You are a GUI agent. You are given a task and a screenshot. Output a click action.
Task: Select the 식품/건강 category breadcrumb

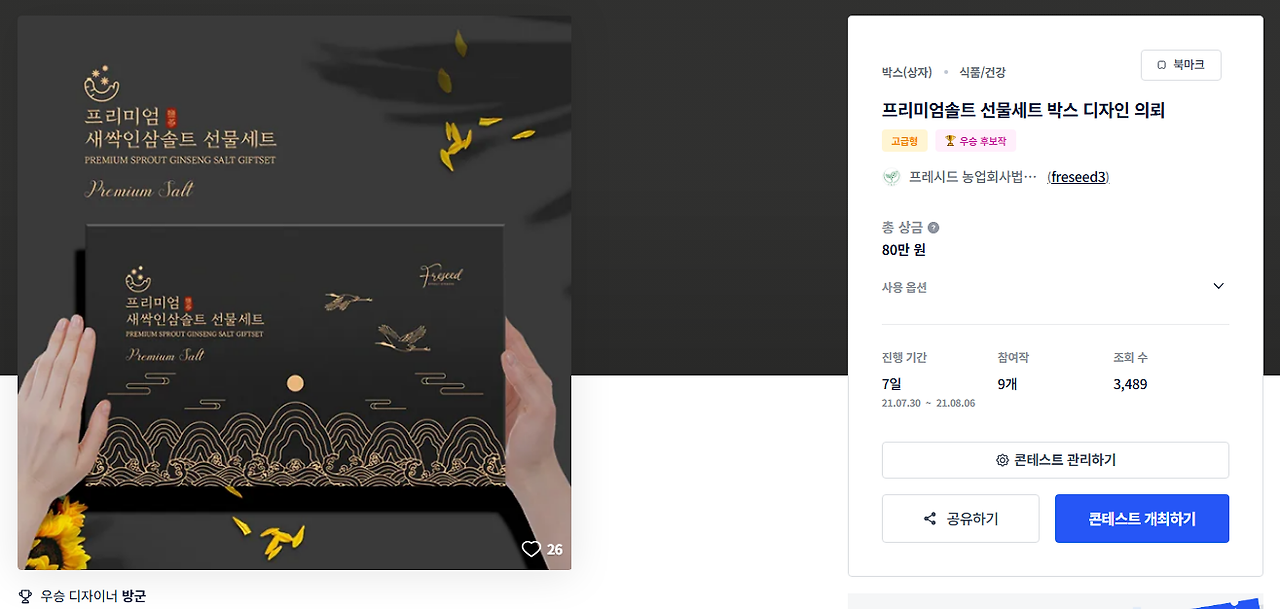click(982, 72)
